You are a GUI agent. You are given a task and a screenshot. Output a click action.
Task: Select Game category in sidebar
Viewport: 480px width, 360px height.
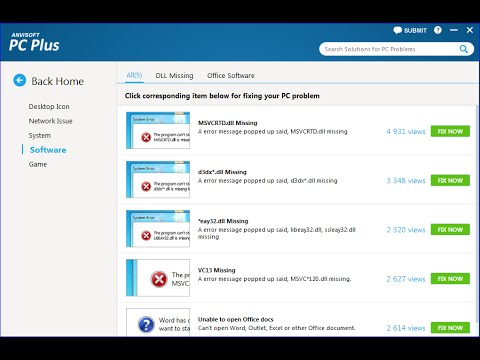tap(38, 164)
